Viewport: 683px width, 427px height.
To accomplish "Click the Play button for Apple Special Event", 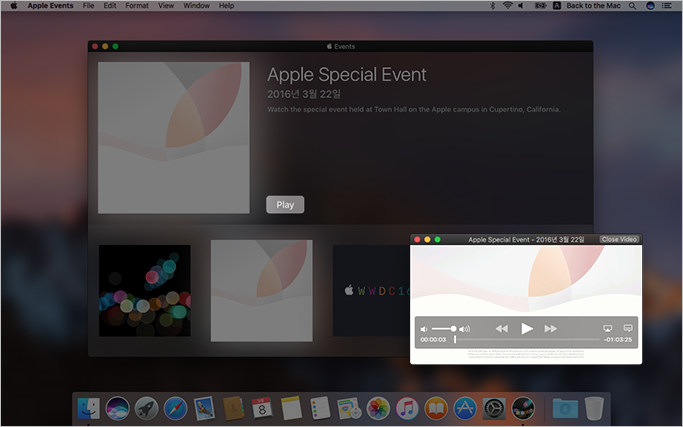I will 285,204.
